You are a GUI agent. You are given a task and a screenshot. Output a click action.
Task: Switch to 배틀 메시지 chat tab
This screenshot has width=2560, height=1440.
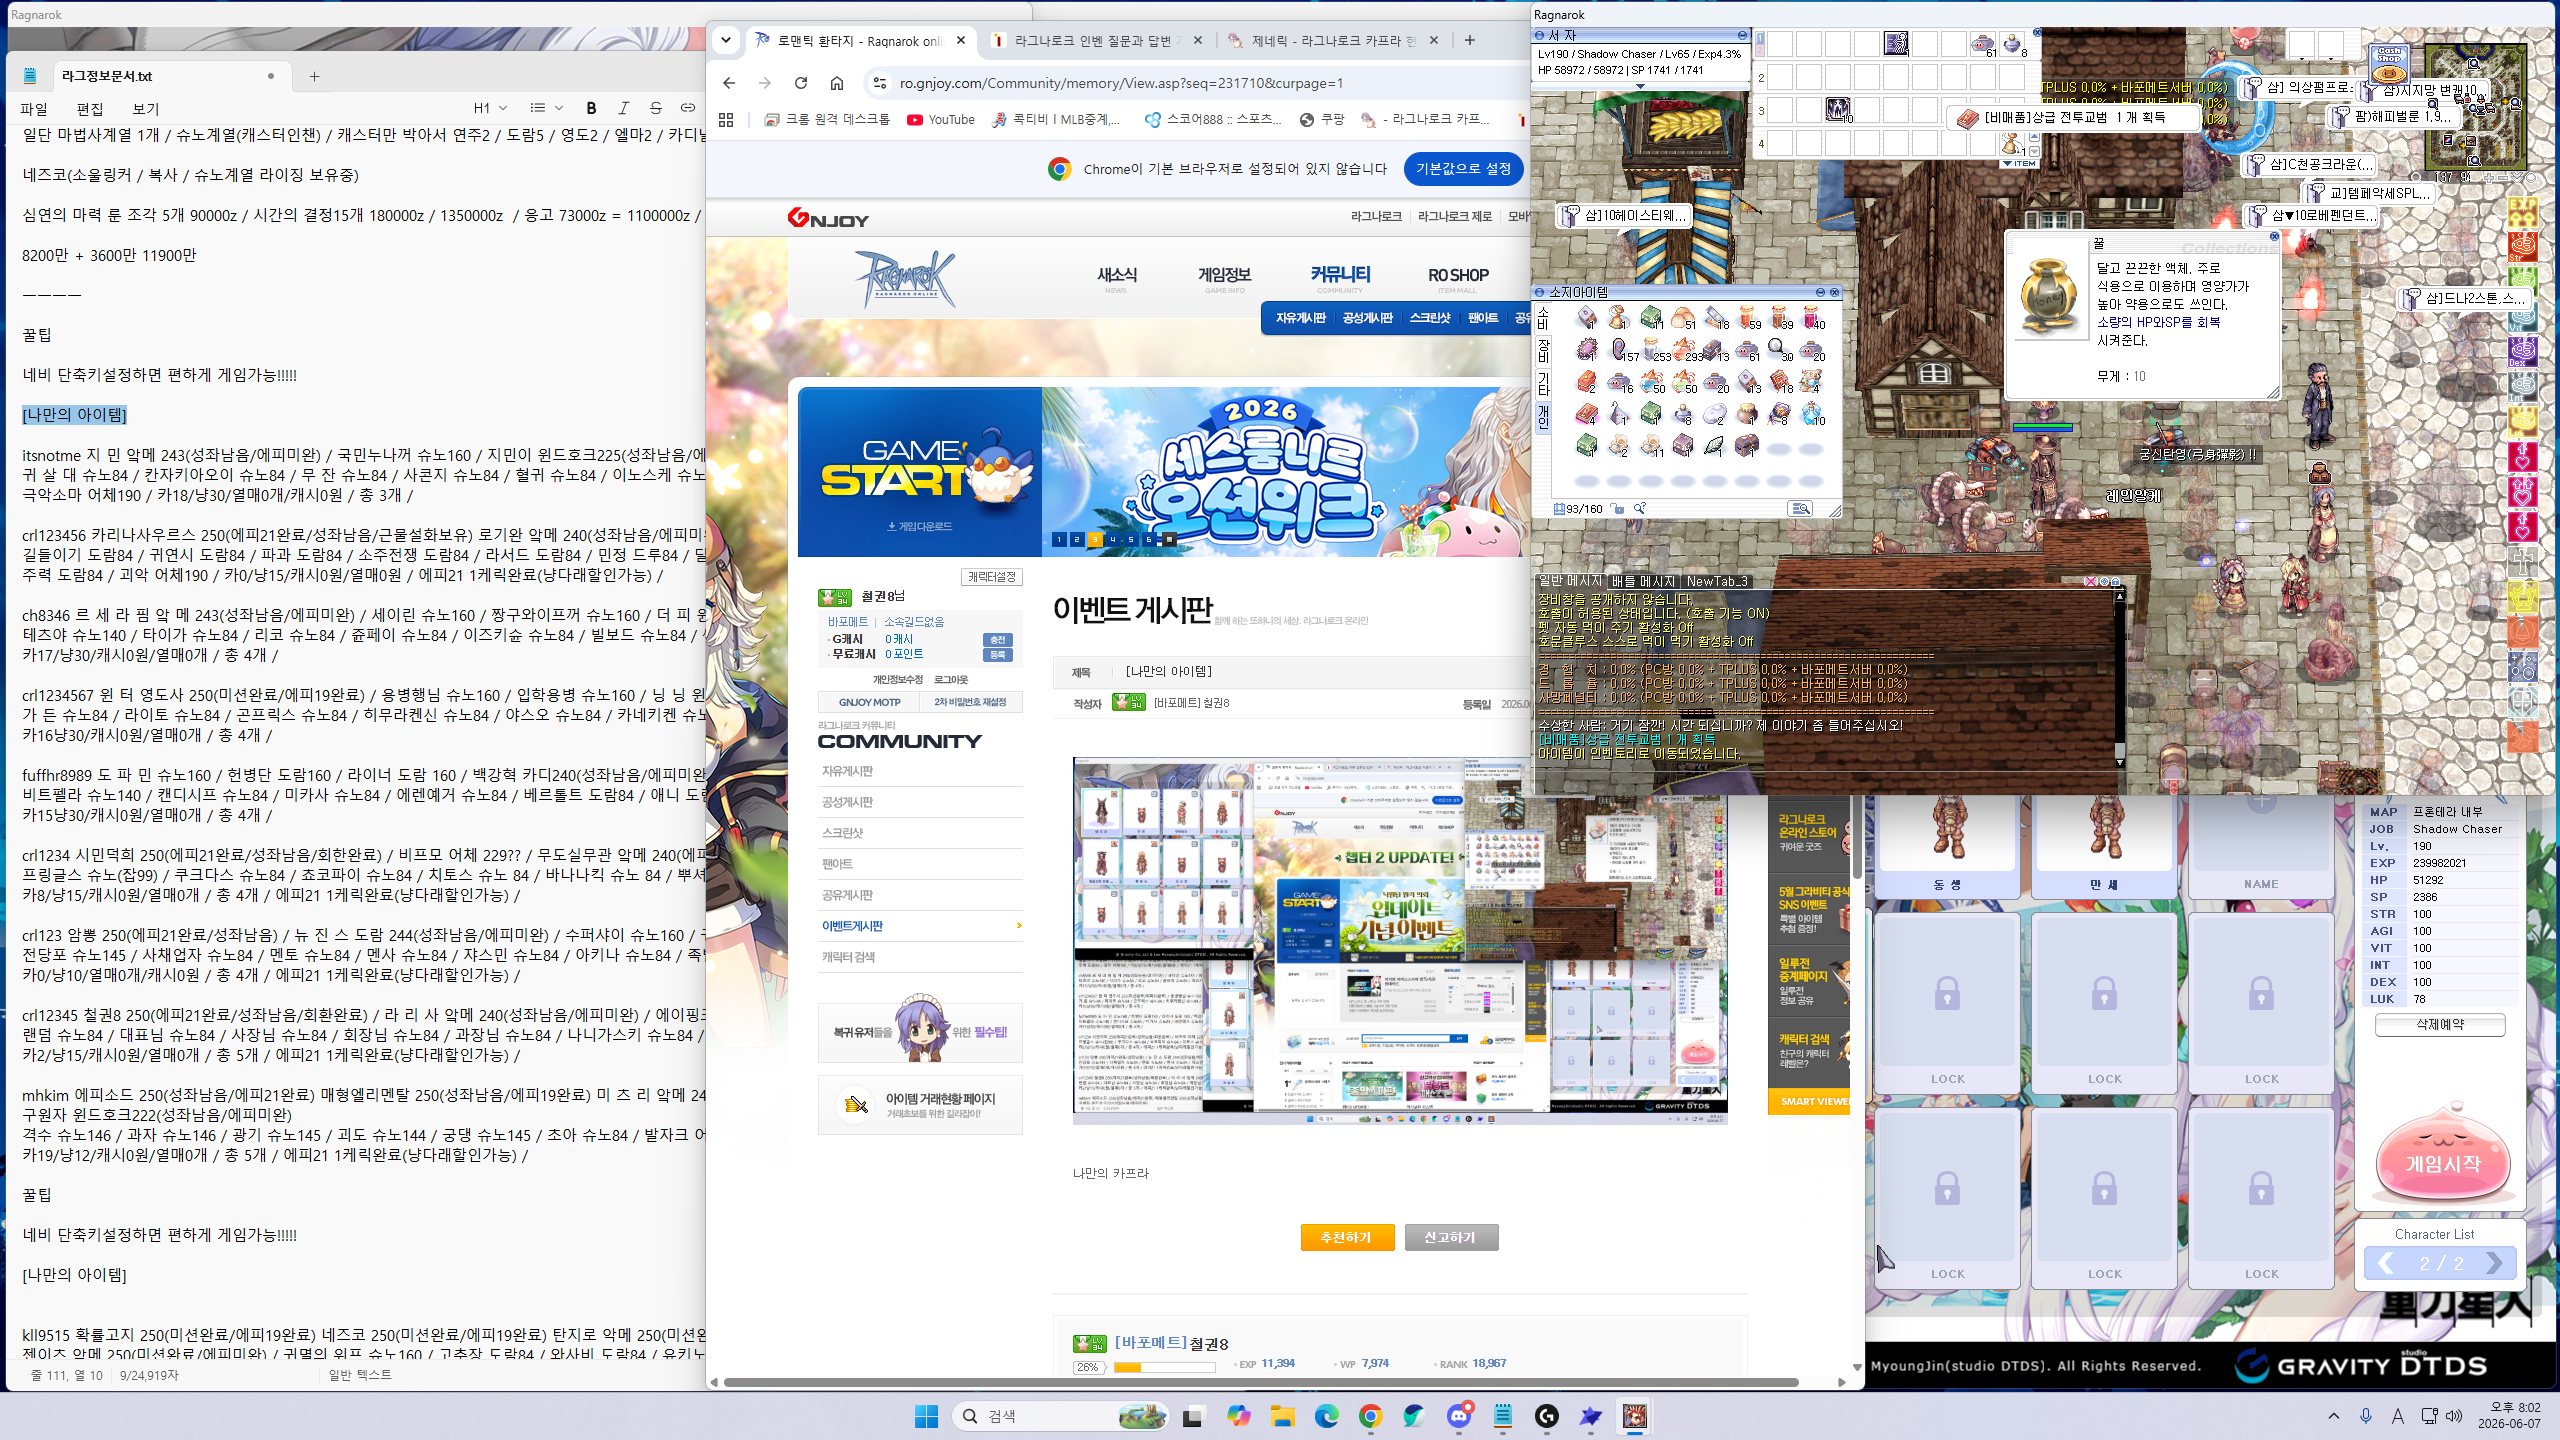click(x=1643, y=581)
